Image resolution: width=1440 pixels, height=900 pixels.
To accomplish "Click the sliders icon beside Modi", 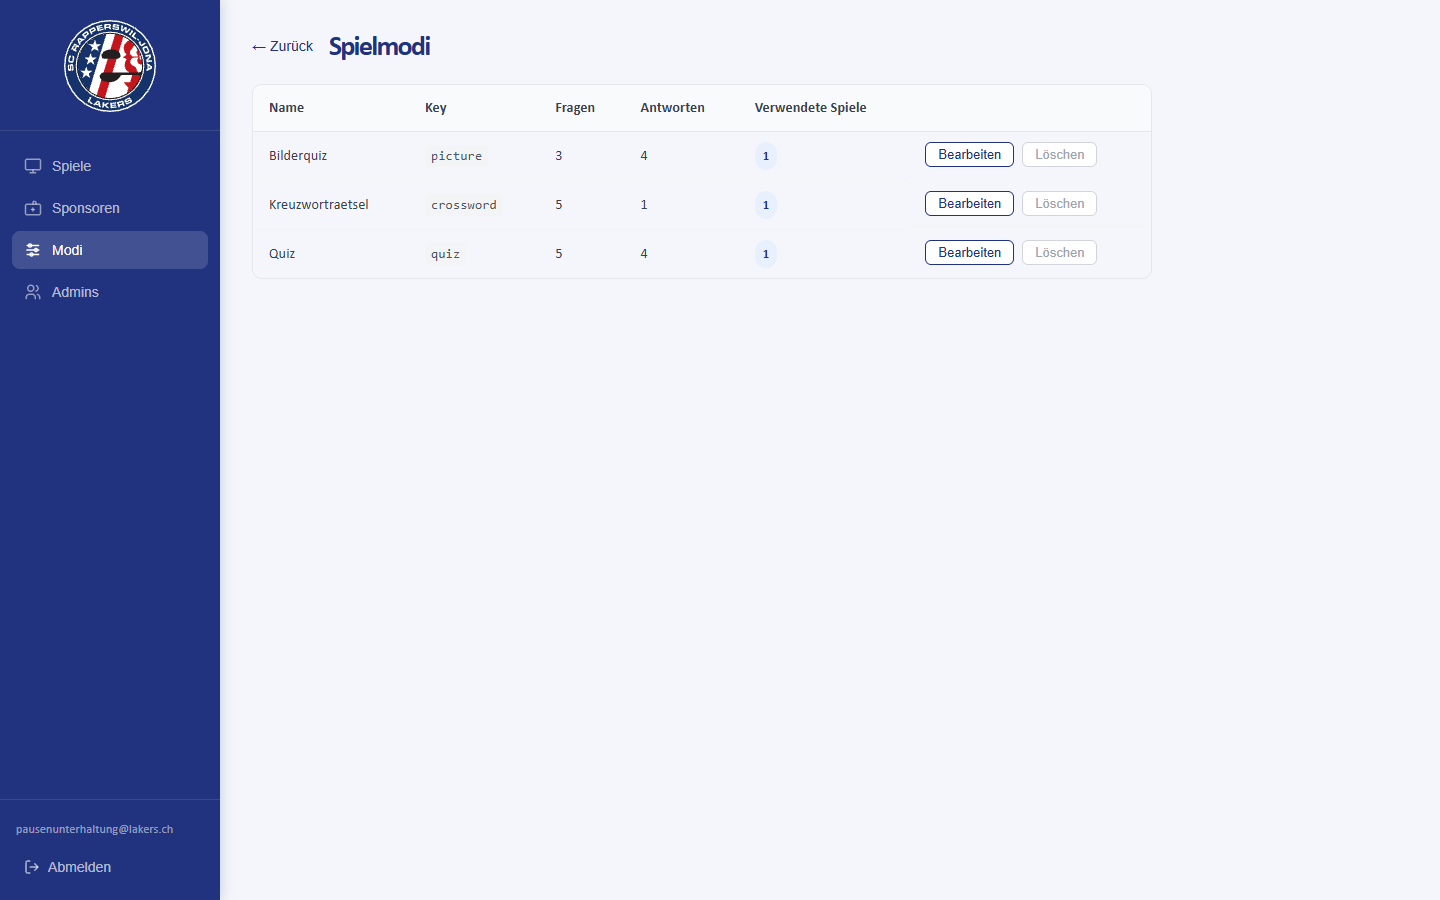I will tap(33, 250).
